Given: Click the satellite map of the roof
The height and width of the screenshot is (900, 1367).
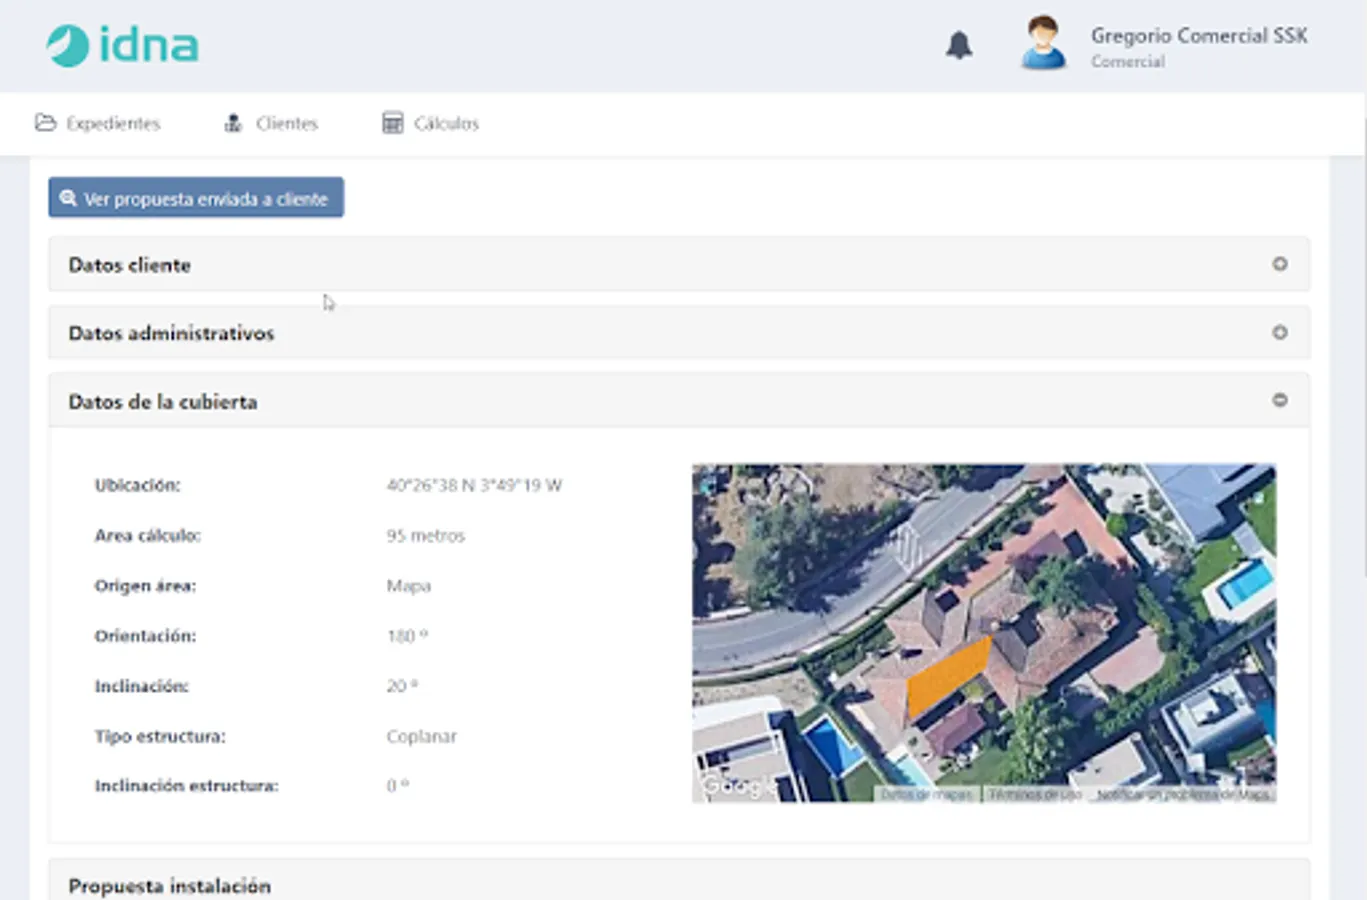Looking at the screenshot, I should click(984, 633).
